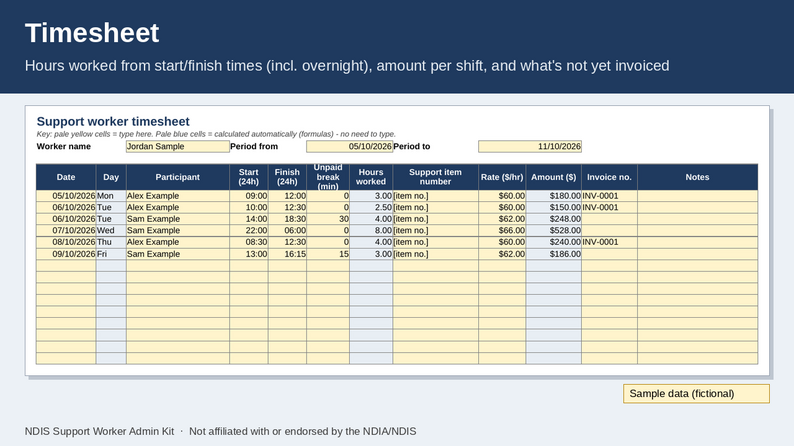Click the Notes column header

[x=697, y=177]
